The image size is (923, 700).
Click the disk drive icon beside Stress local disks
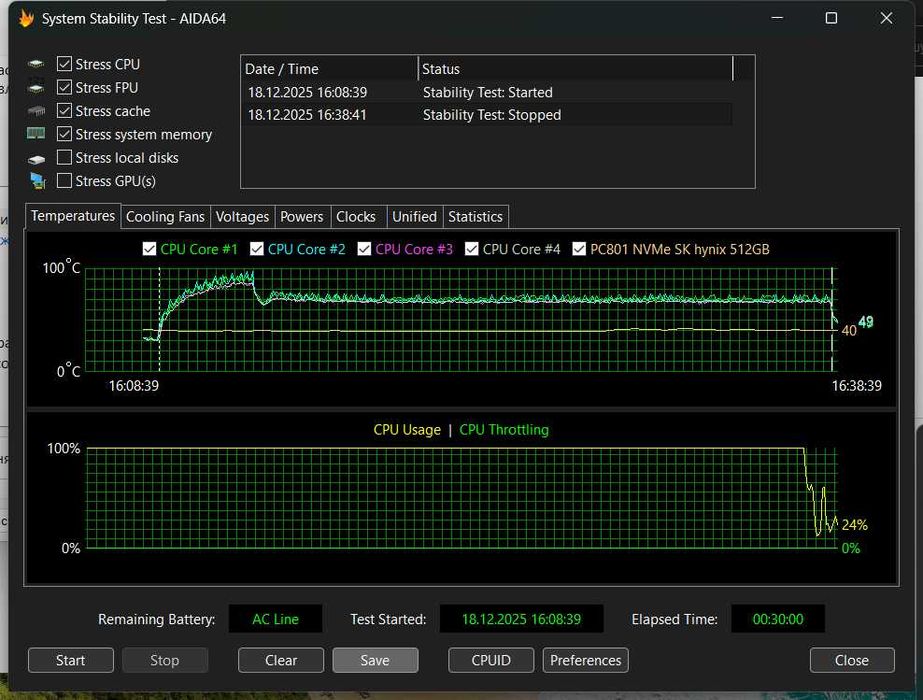36,158
